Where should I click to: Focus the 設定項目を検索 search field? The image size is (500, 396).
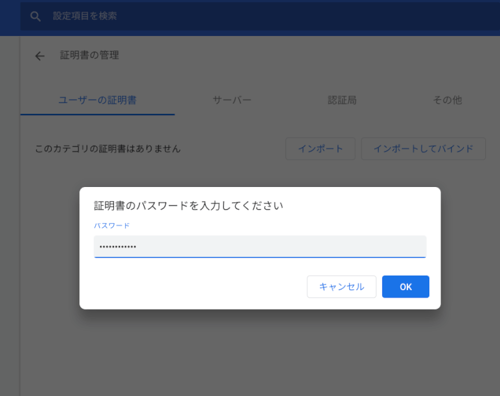pyautogui.click(x=260, y=16)
